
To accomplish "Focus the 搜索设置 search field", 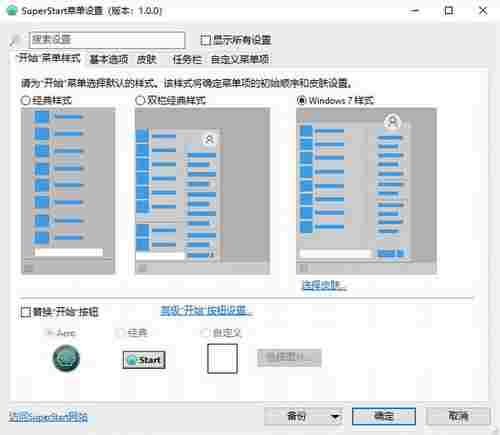I will tap(107, 40).
